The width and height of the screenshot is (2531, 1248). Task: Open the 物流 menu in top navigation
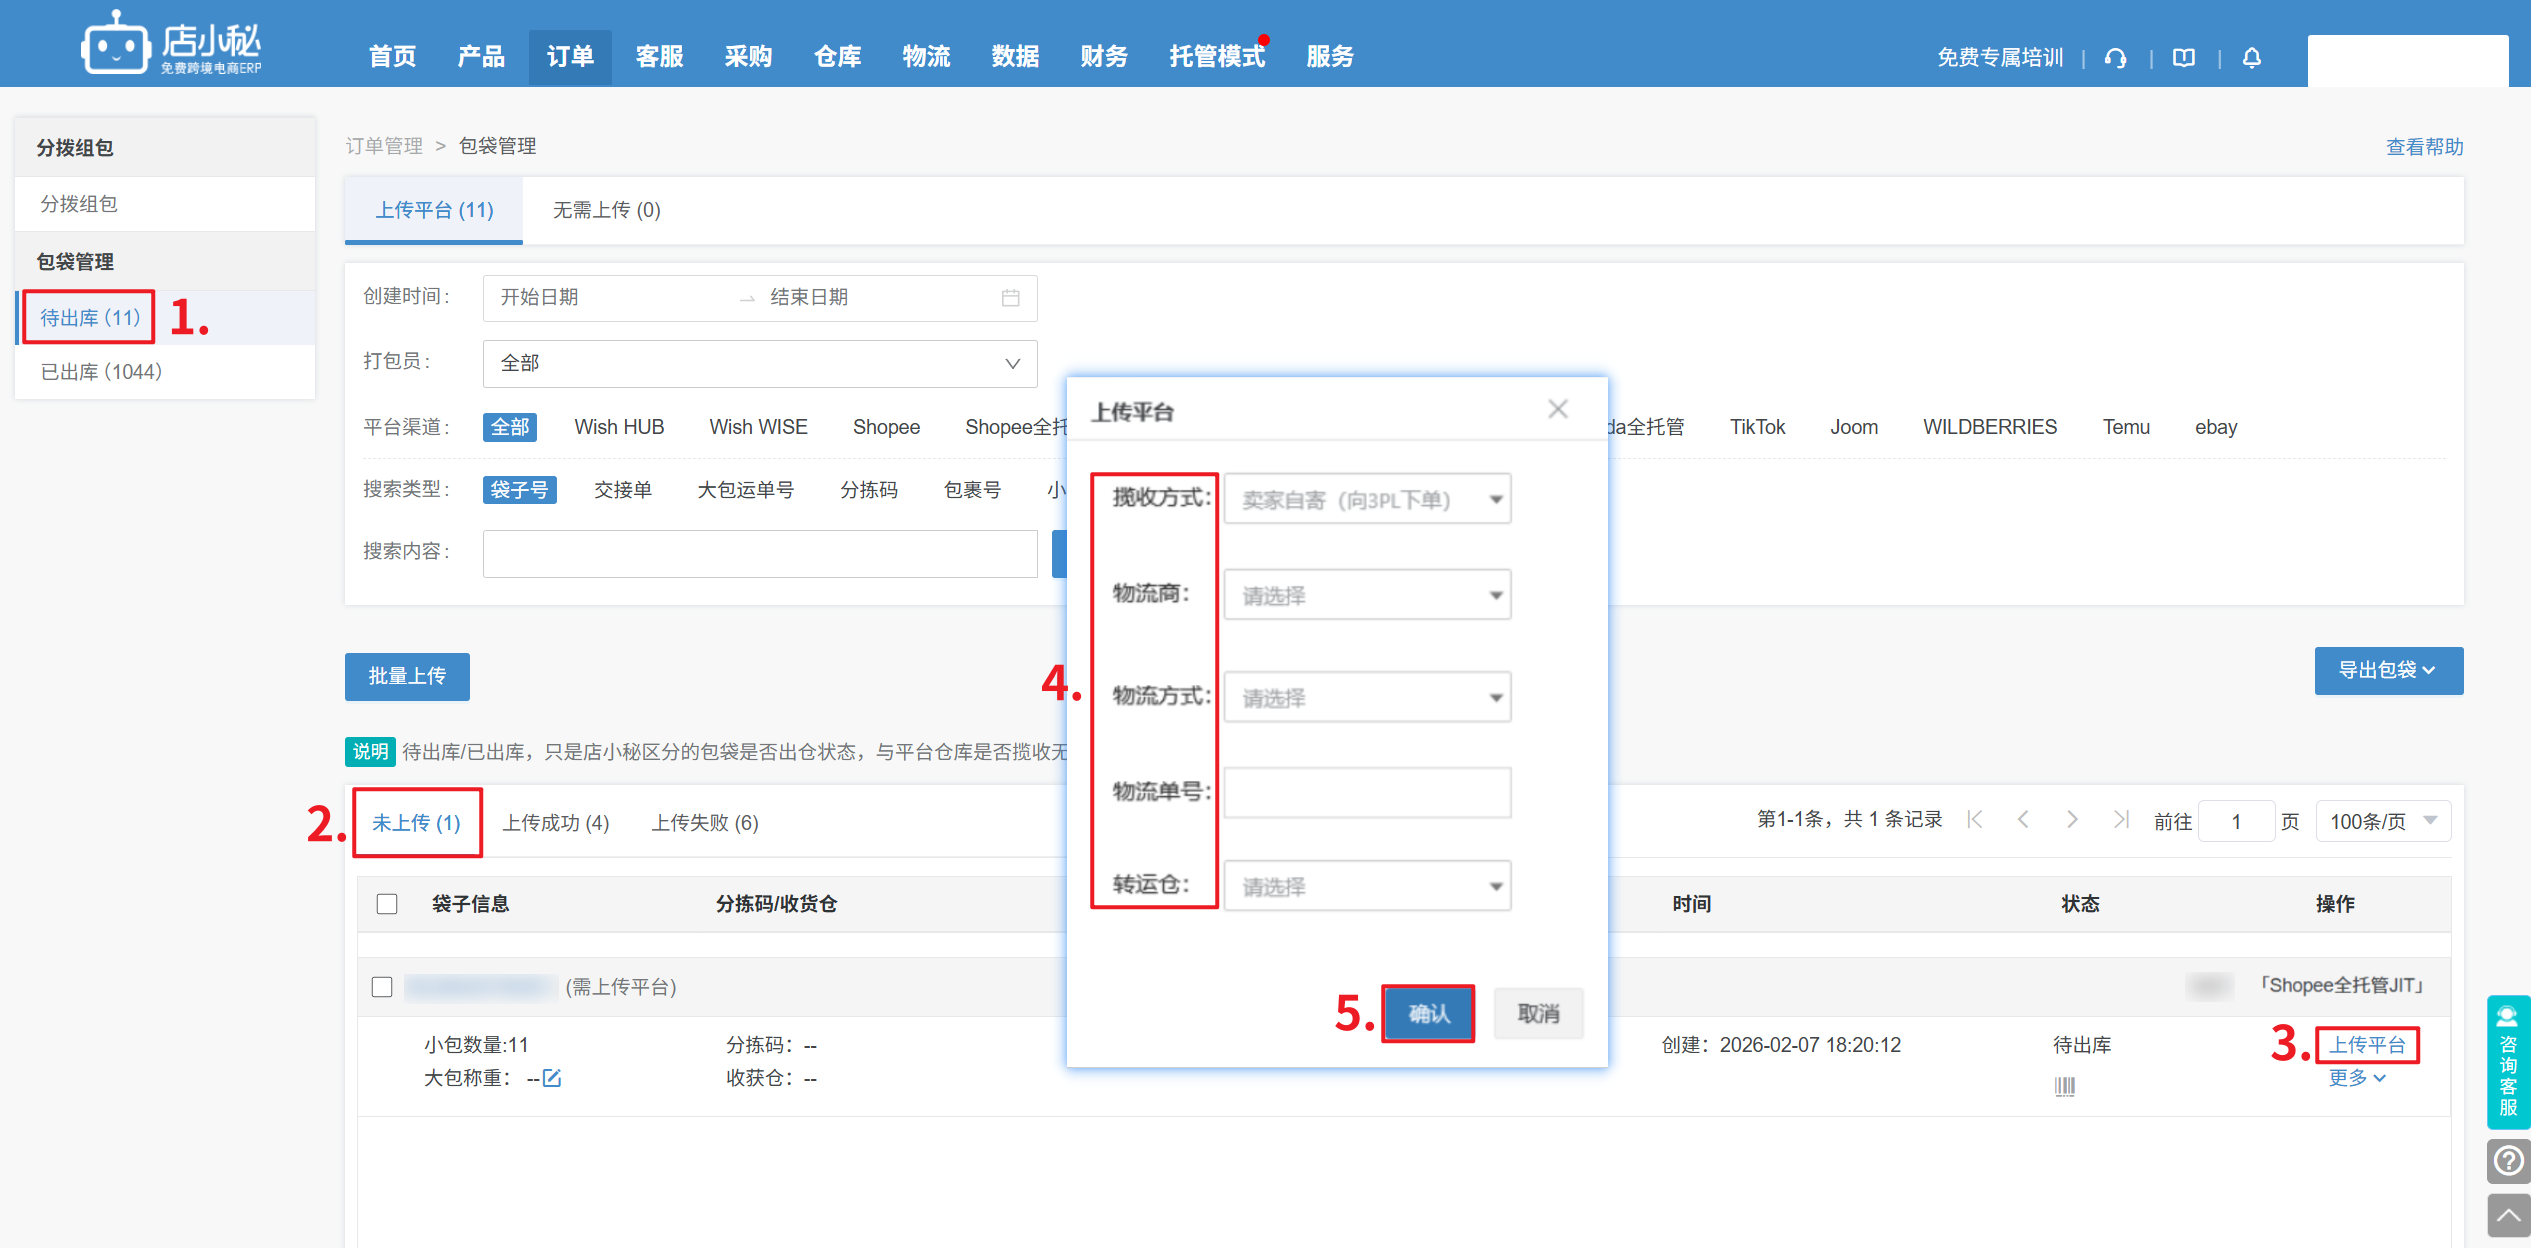pyautogui.click(x=925, y=57)
